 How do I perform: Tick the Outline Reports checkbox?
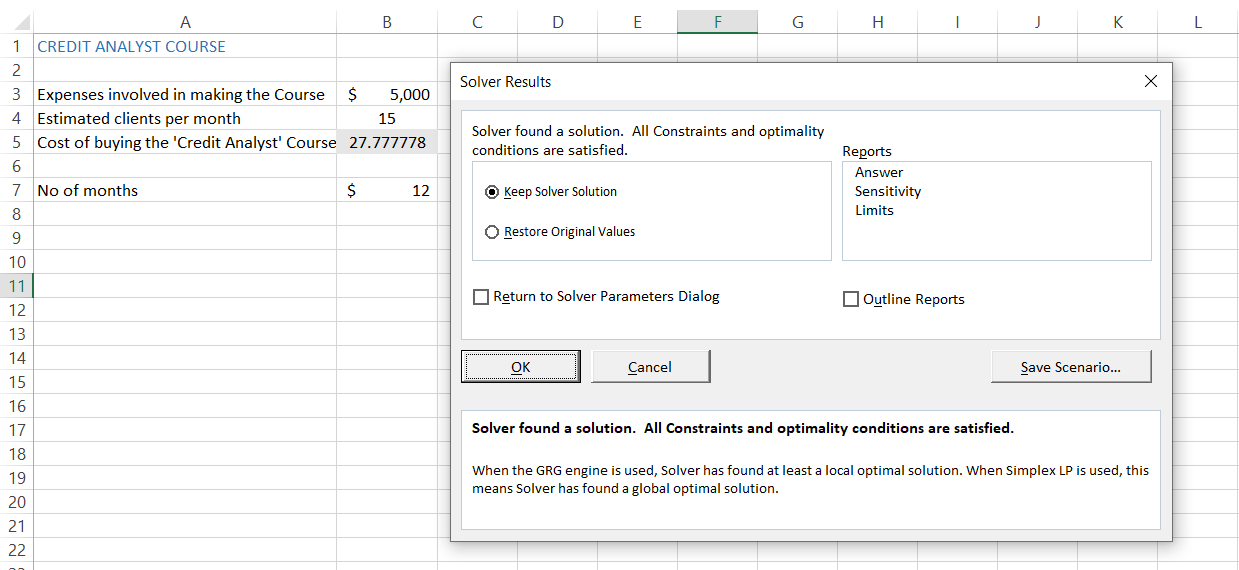click(851, 299)
